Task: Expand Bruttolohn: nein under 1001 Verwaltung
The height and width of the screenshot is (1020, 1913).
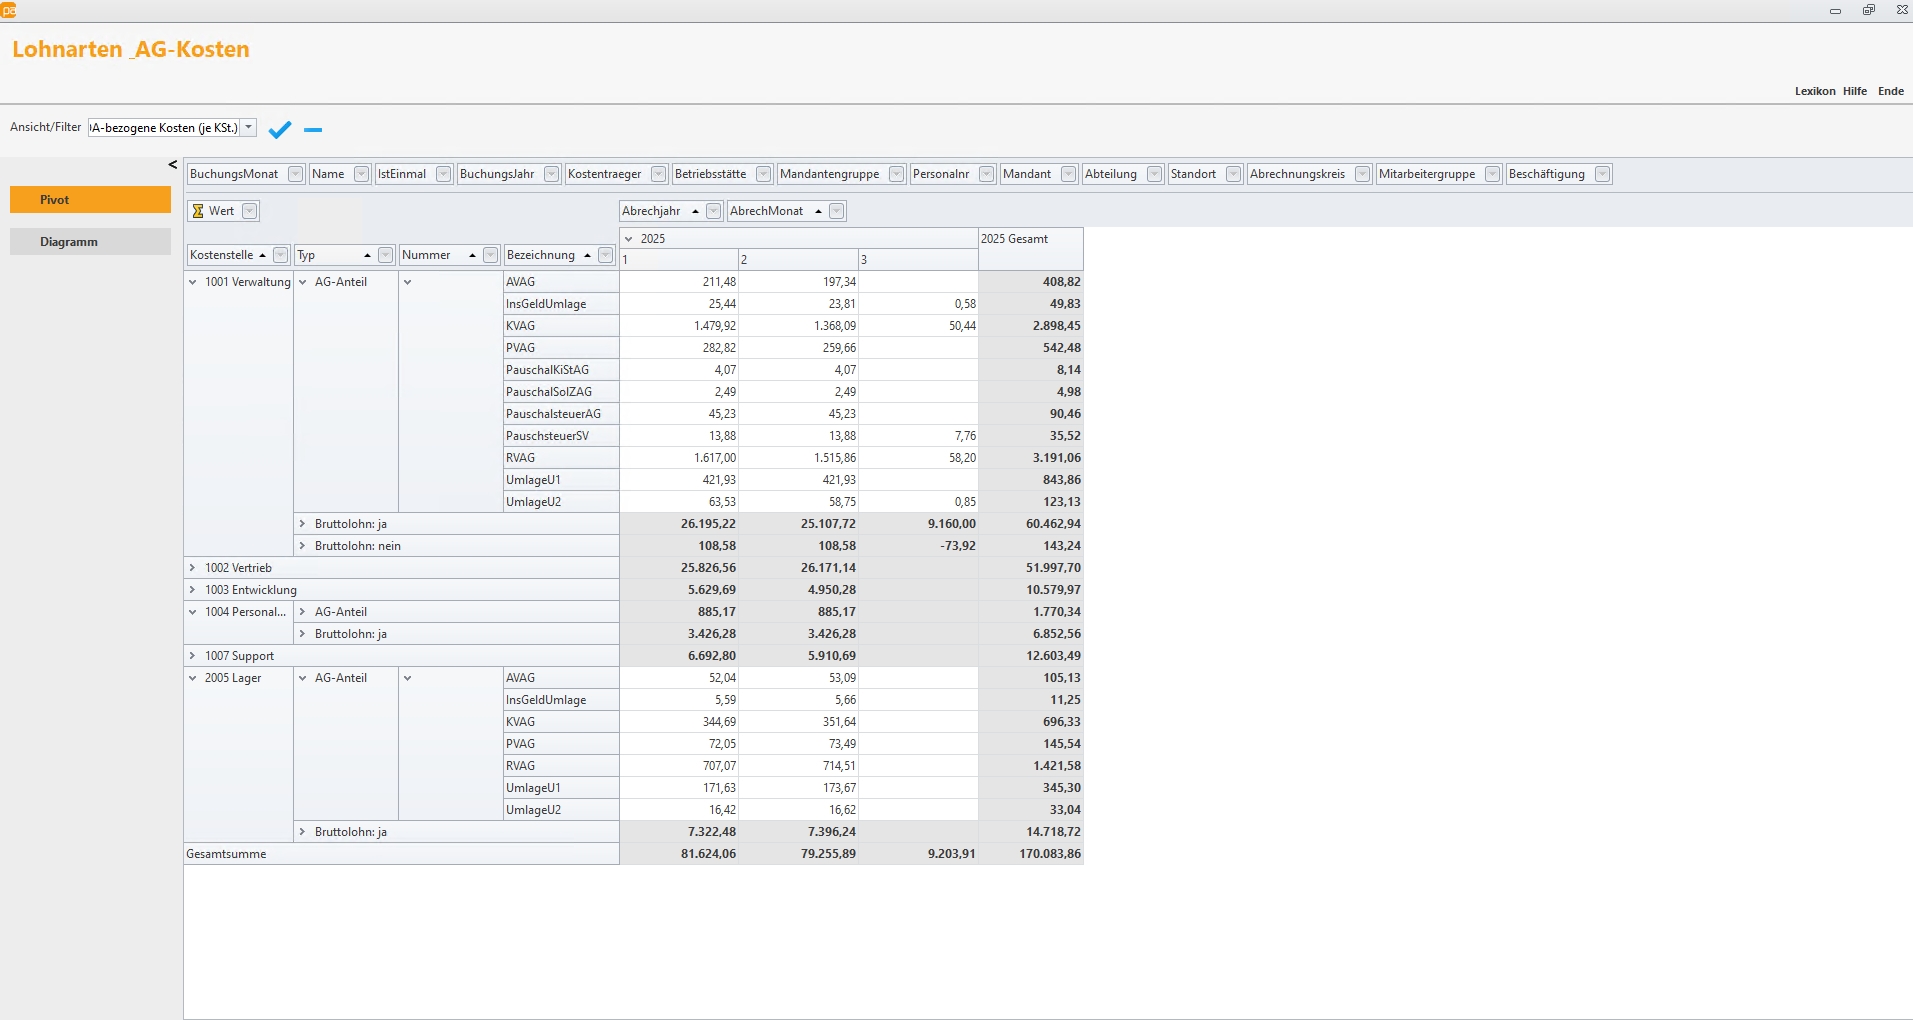Action: click(x=303, y=546)
